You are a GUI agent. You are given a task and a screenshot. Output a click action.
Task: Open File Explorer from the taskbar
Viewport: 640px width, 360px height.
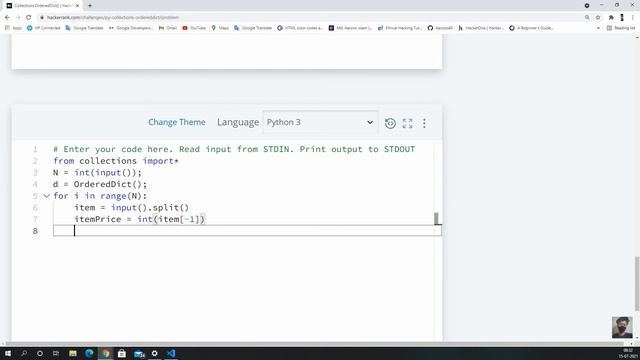pyautogui.click(x=73, y=353)
